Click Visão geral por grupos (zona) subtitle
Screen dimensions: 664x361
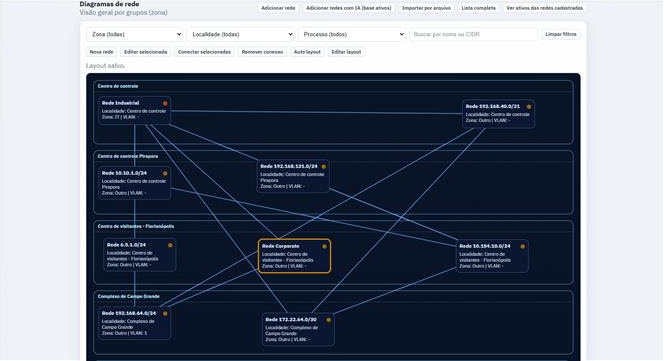tap(124, 13)
